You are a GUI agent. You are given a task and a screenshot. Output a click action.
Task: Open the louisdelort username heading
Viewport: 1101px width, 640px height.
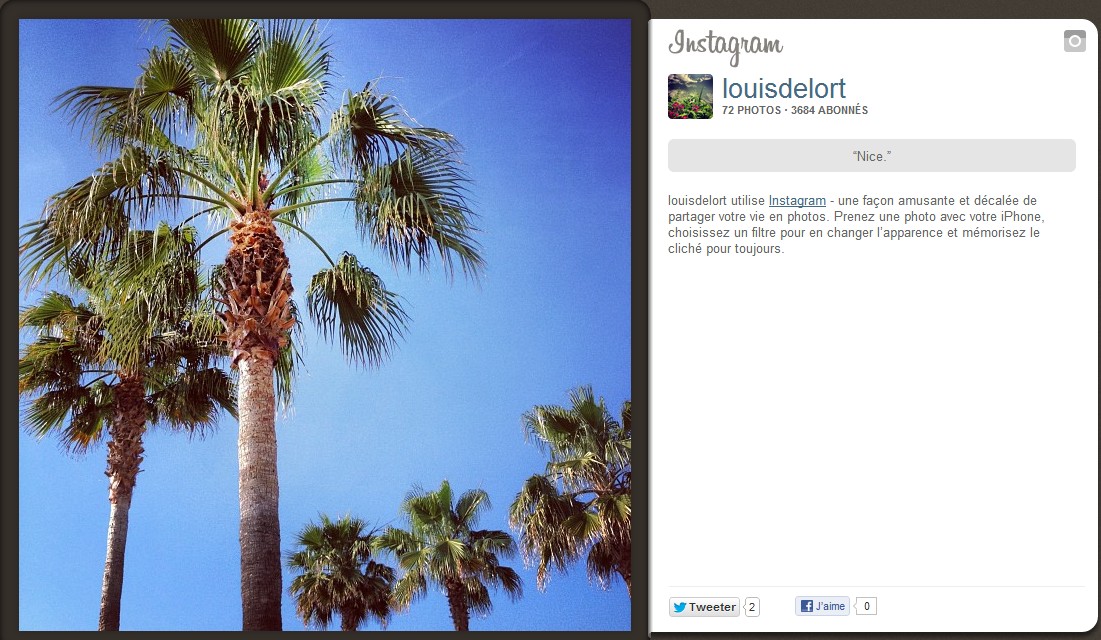click(784, 89)
